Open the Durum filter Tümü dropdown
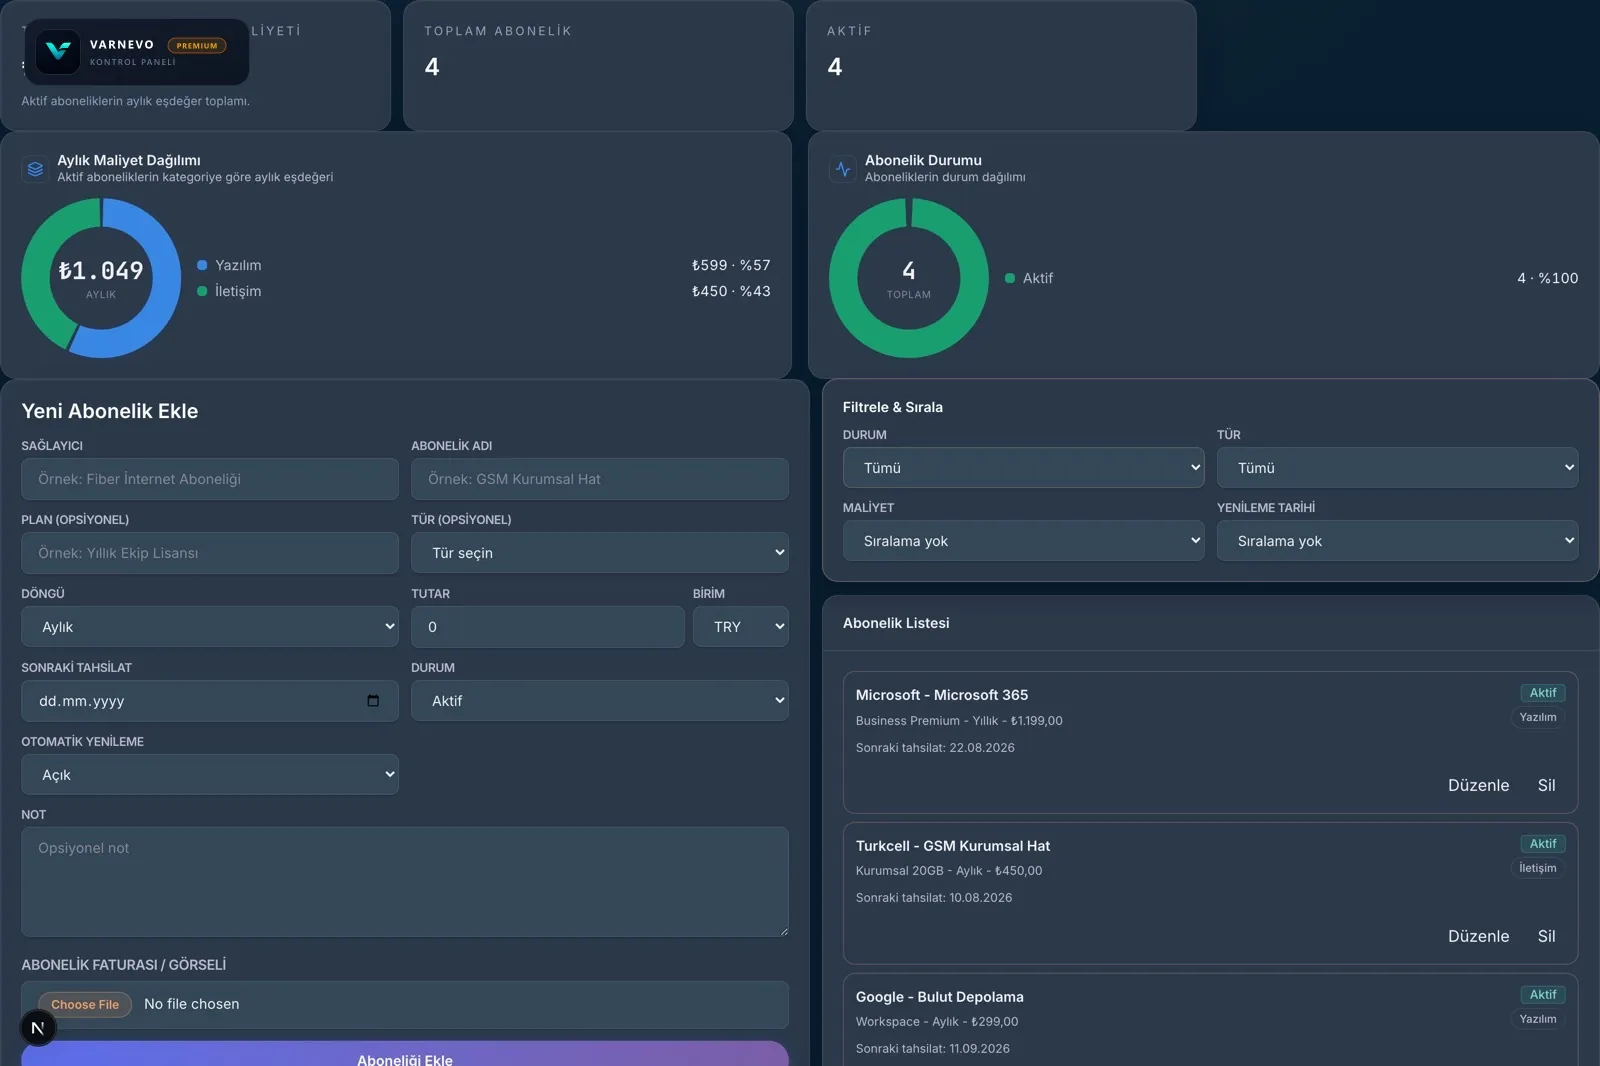 1024,468
